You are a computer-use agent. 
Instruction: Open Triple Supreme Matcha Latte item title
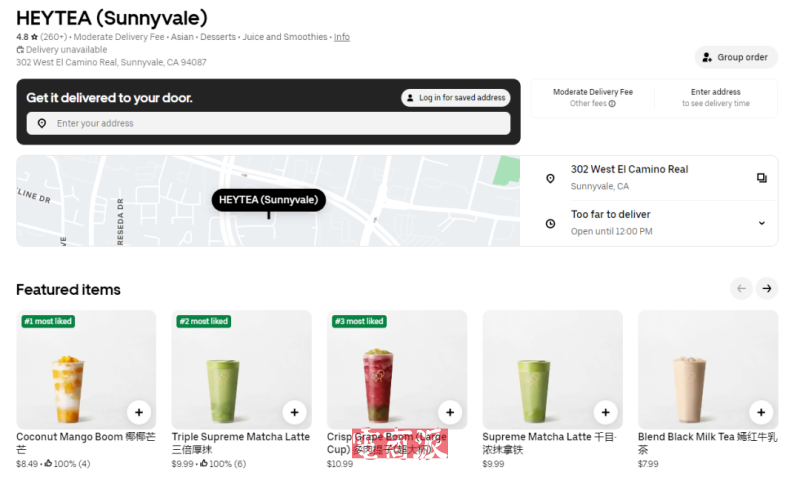[241, 443]
